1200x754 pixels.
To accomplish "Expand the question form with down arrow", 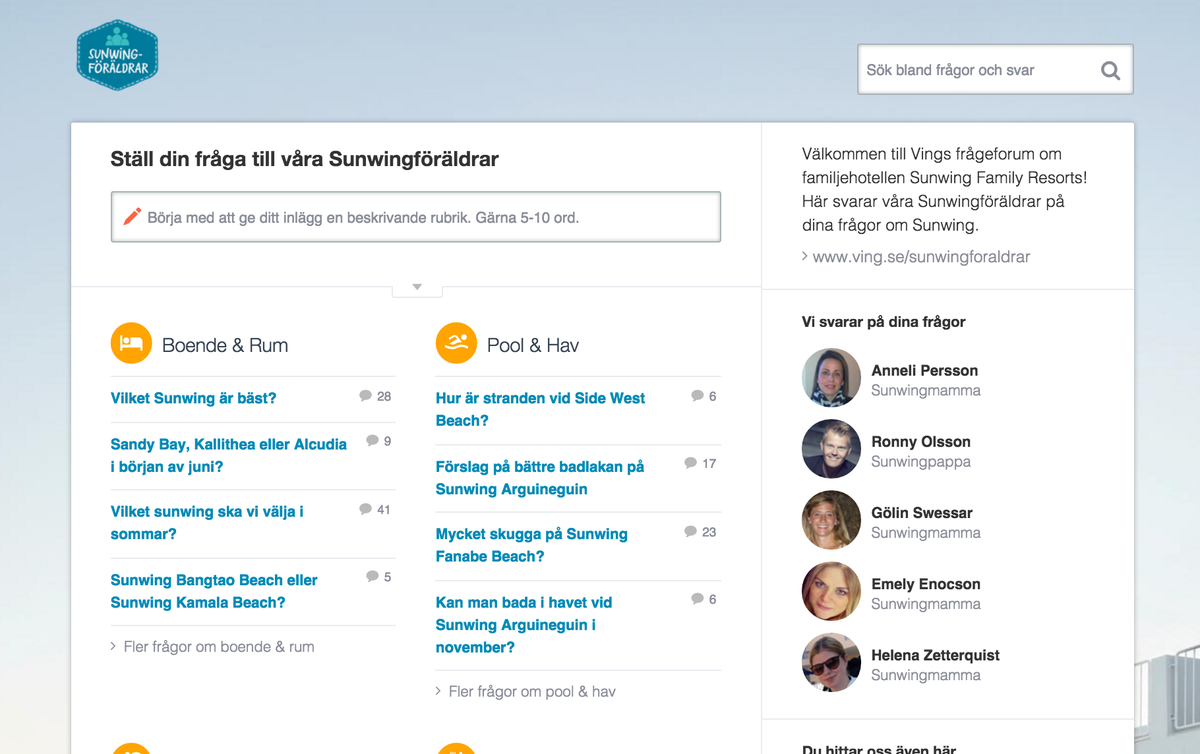I will 417,288.
